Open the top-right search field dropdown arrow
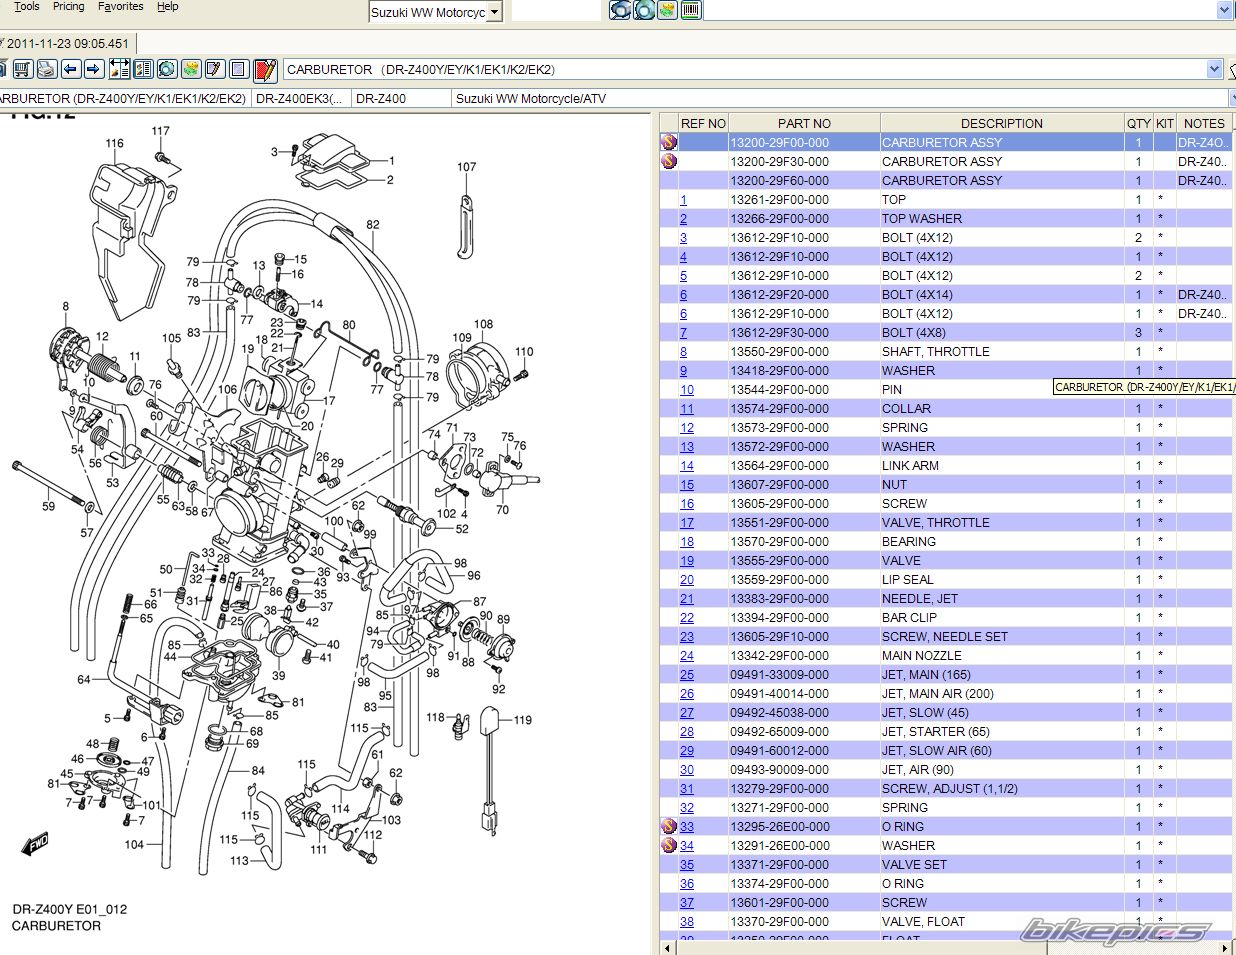The image size is (1236, 955). 1225,10
